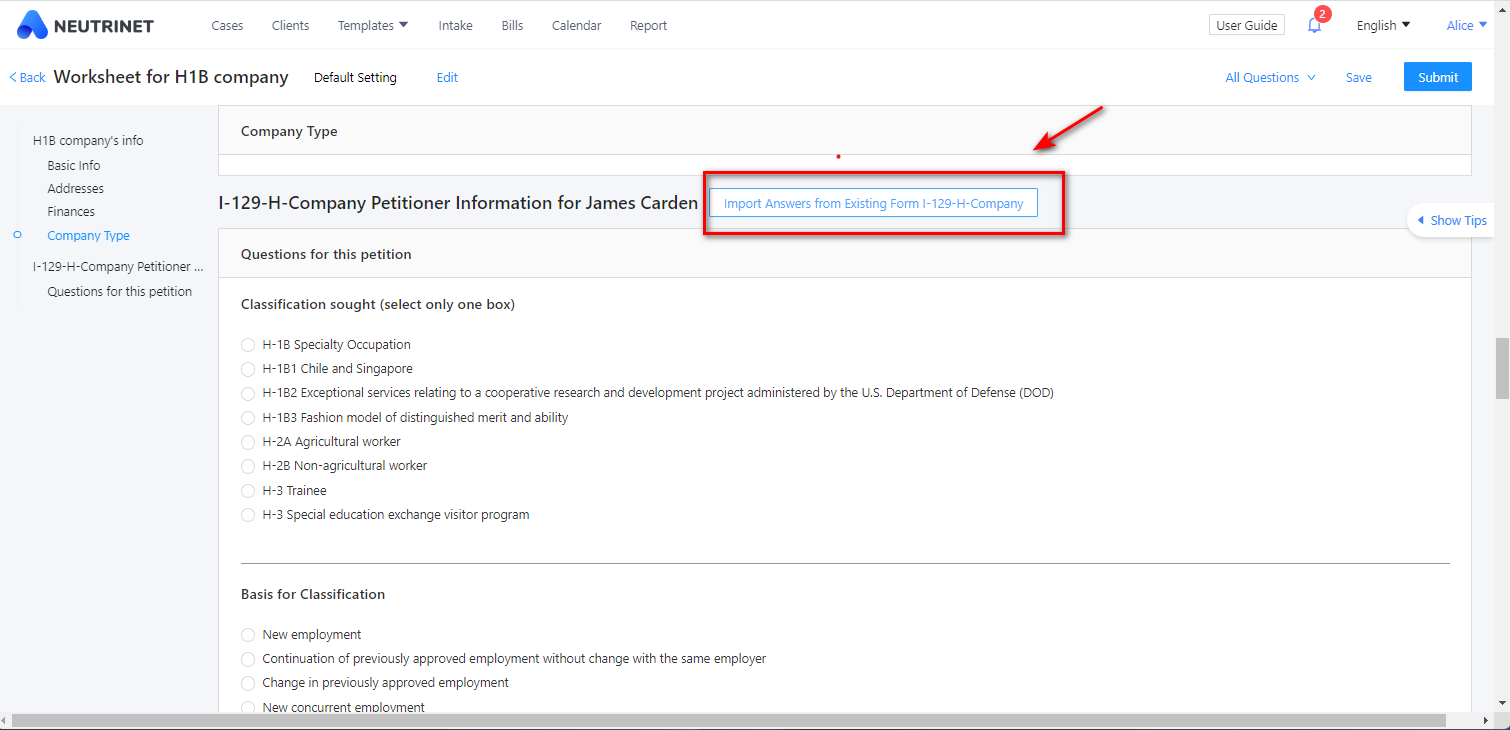Screen dimensions: 1510x730
Task: Select Addresses in the sidebar
Action: click(x=75, y=188)
